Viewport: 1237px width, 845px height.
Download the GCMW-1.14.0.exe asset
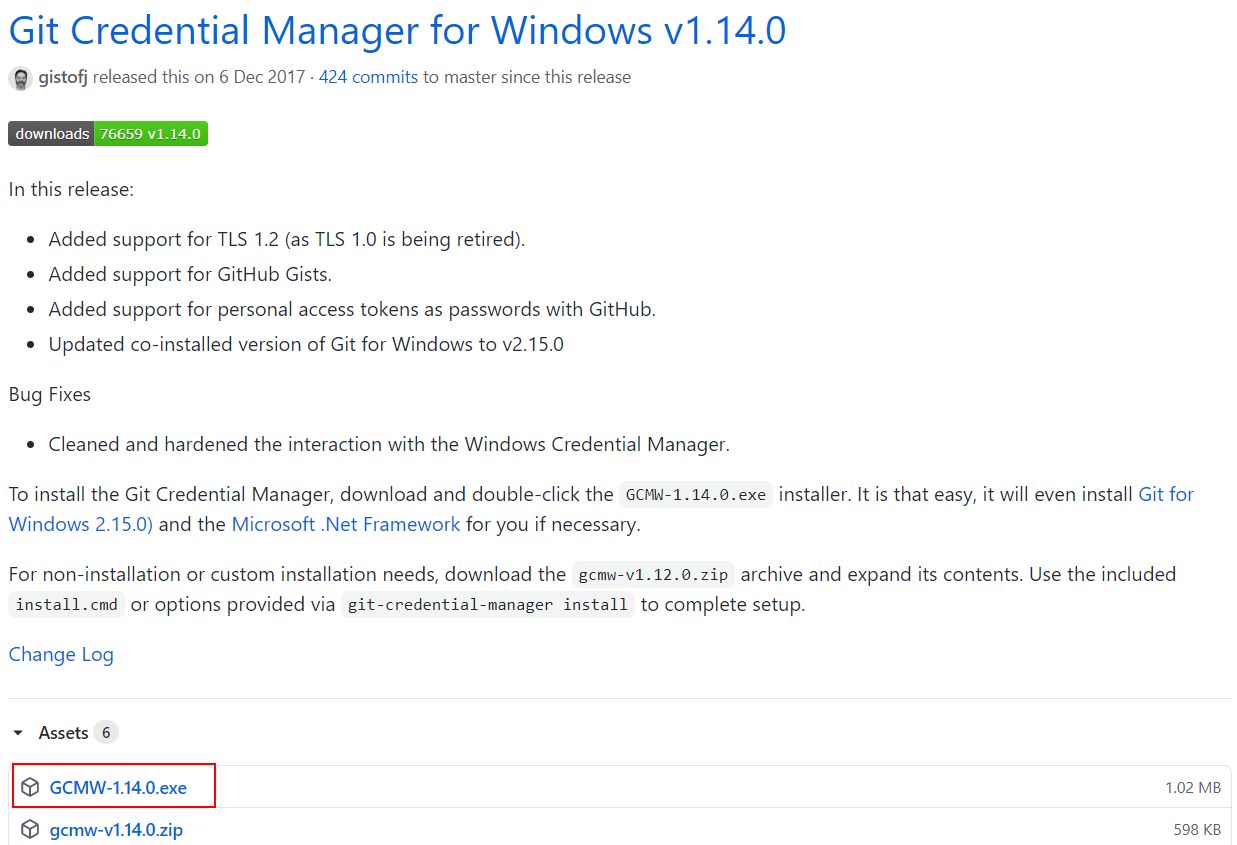[x=118, y=788]
